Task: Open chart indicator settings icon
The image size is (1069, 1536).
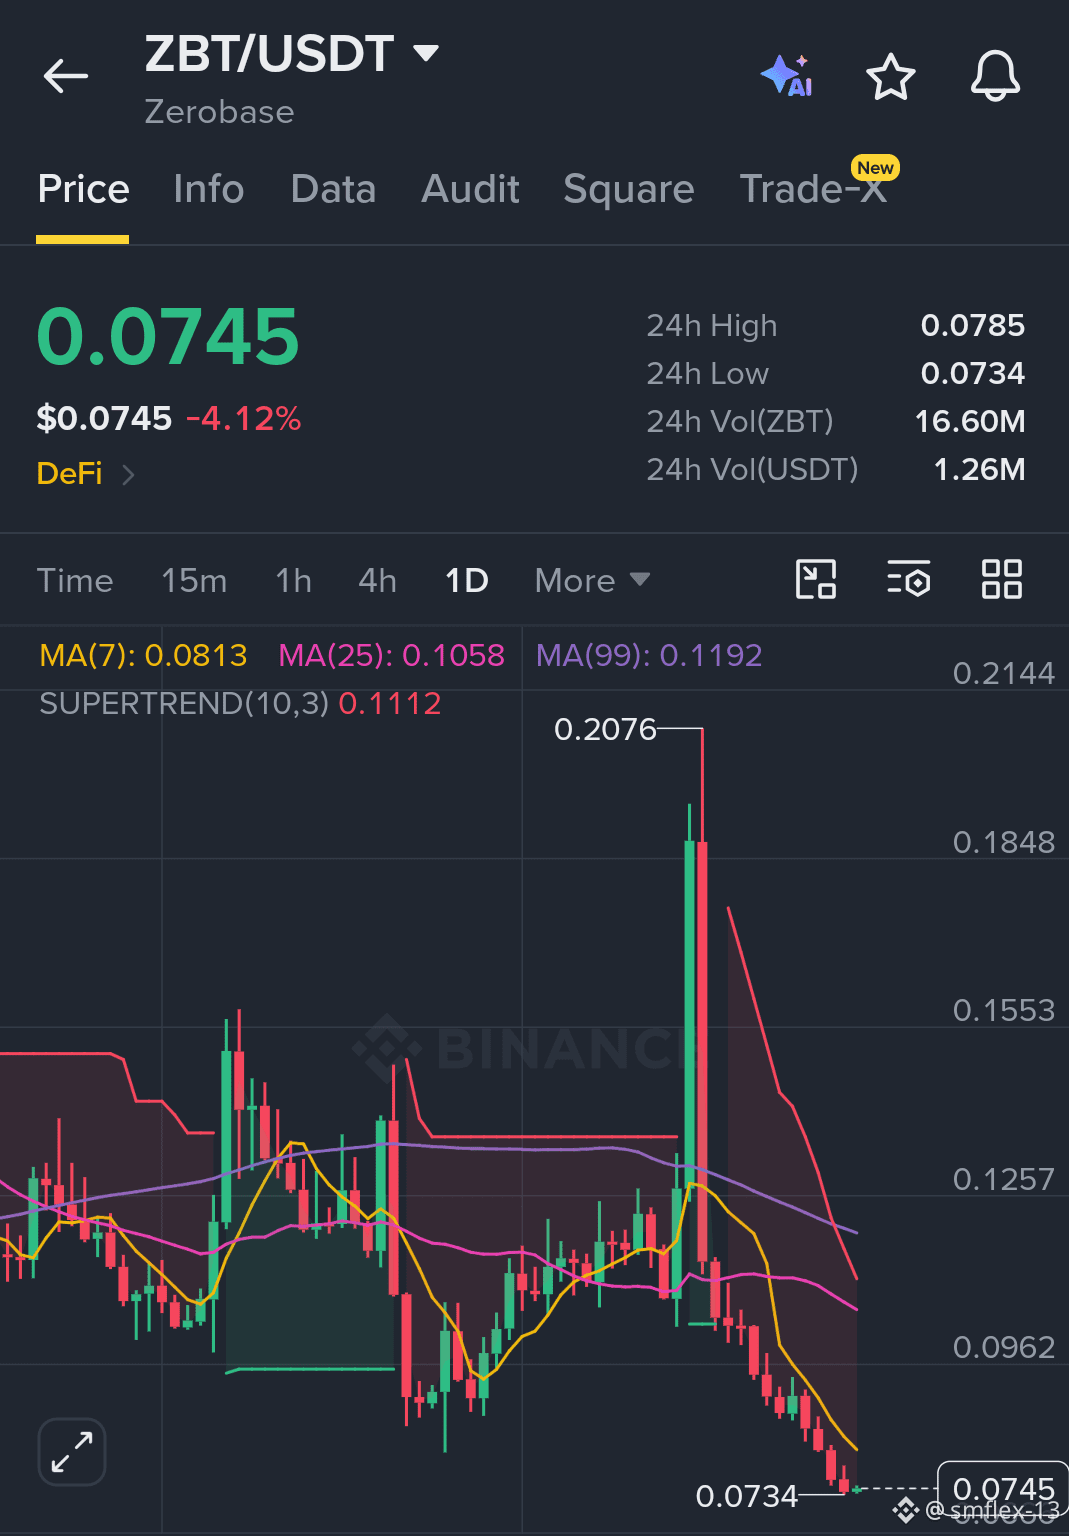Action: [908, 579]
